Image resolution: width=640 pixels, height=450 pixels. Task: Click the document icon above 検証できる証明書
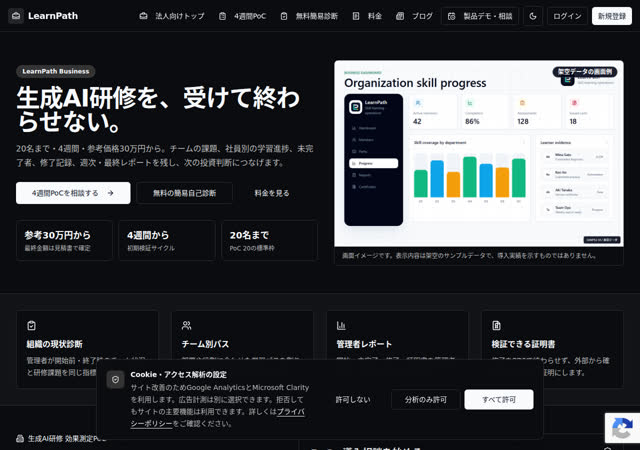click(x=496, y=325)
